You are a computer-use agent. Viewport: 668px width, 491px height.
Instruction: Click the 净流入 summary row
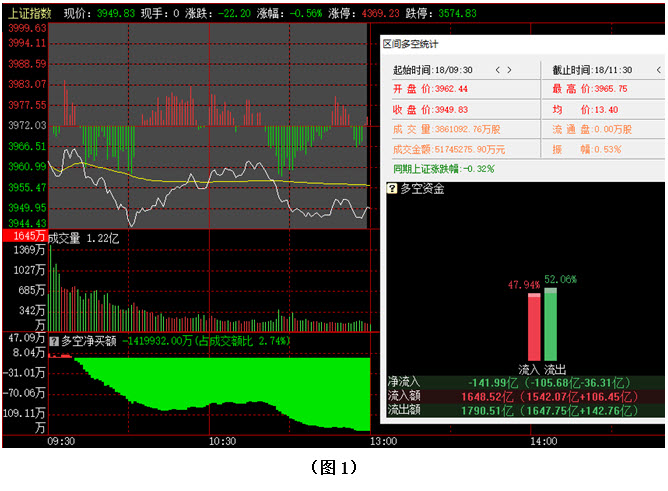[524, 381]
